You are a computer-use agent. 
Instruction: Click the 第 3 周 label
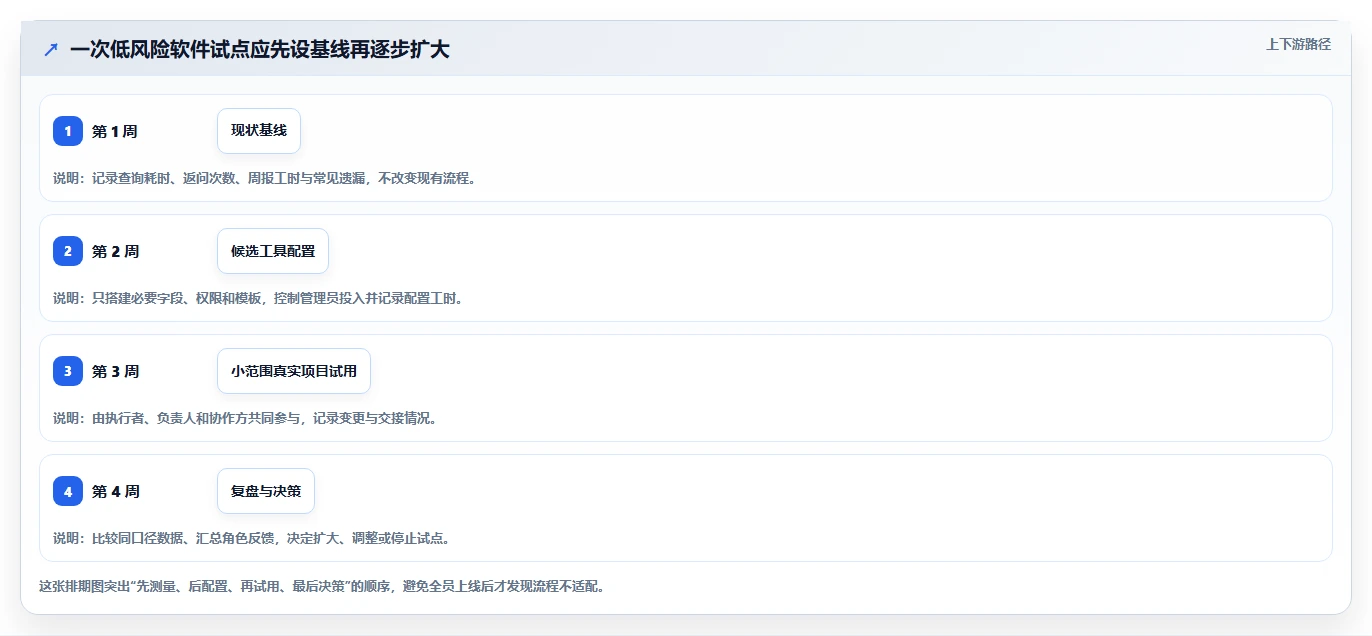pyautogui.click(x=116, y=371)
